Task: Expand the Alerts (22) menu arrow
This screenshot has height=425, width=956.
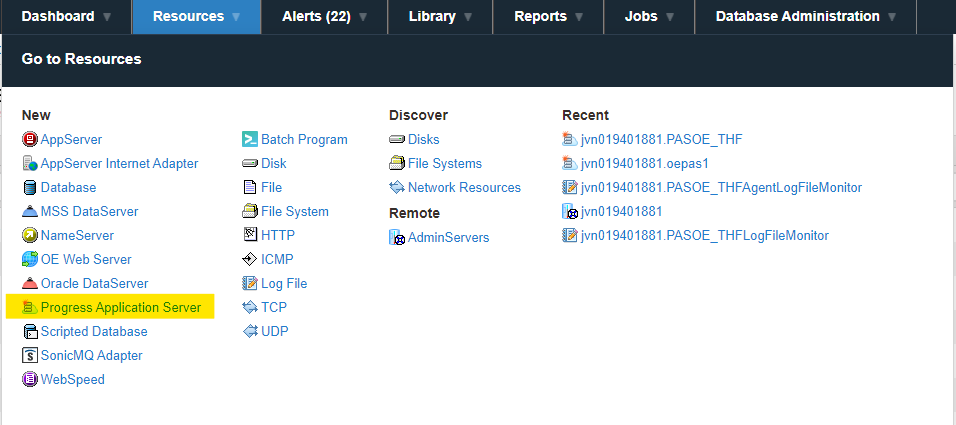Action: (363, 17)
